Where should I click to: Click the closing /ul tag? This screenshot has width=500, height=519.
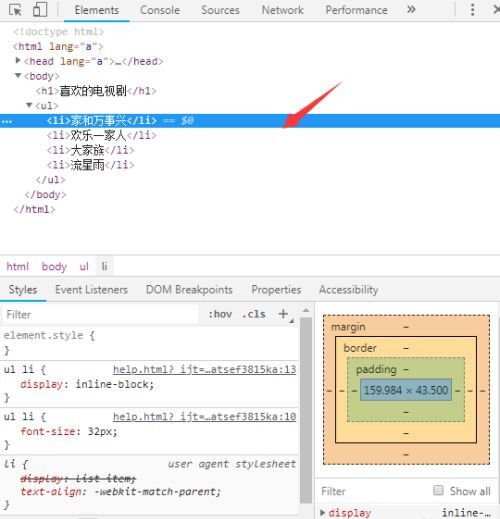click(x=50, y=180)
